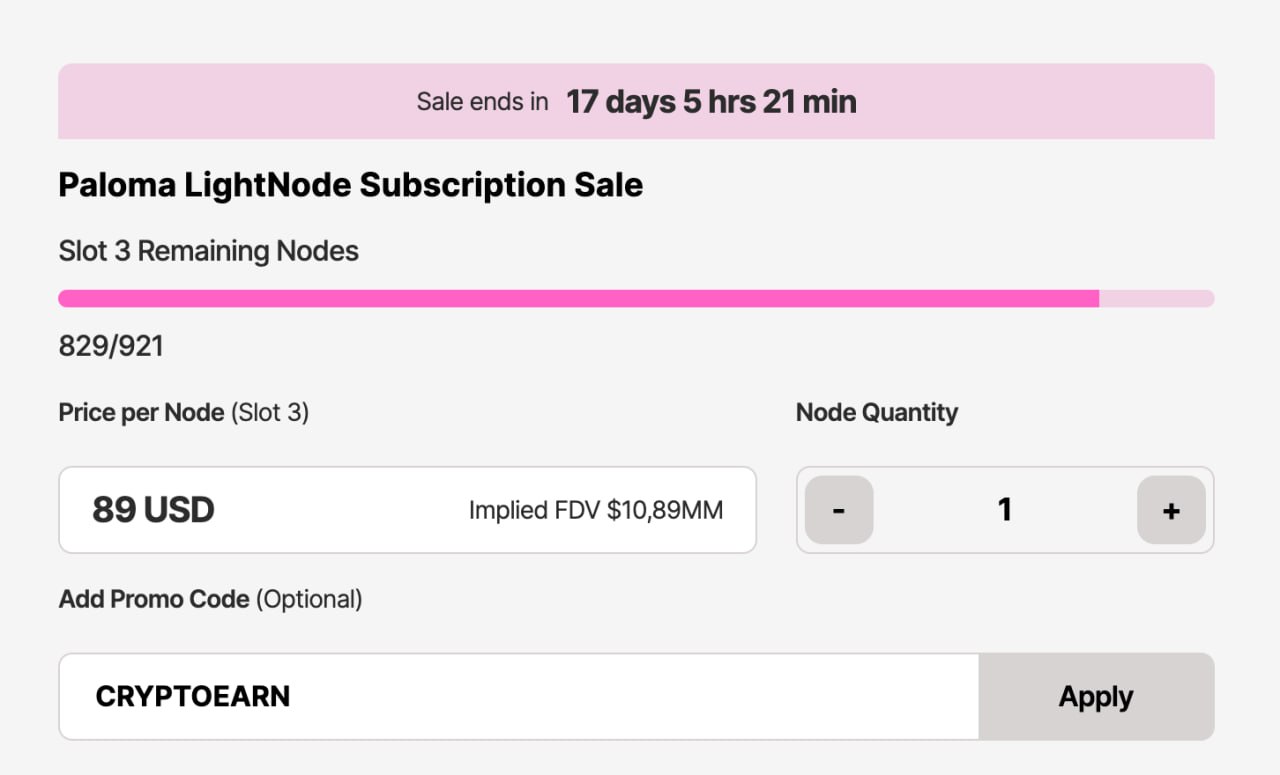
Task: Click the 829/921 node count
Action: pyautogui.click(x=110, y=346)
